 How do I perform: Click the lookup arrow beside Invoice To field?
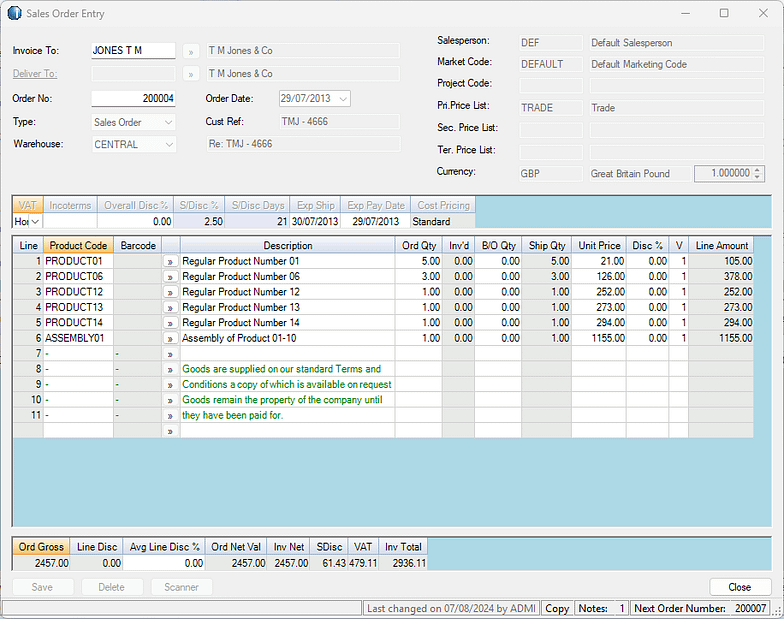pyautogui.click(x=191, y=50)
